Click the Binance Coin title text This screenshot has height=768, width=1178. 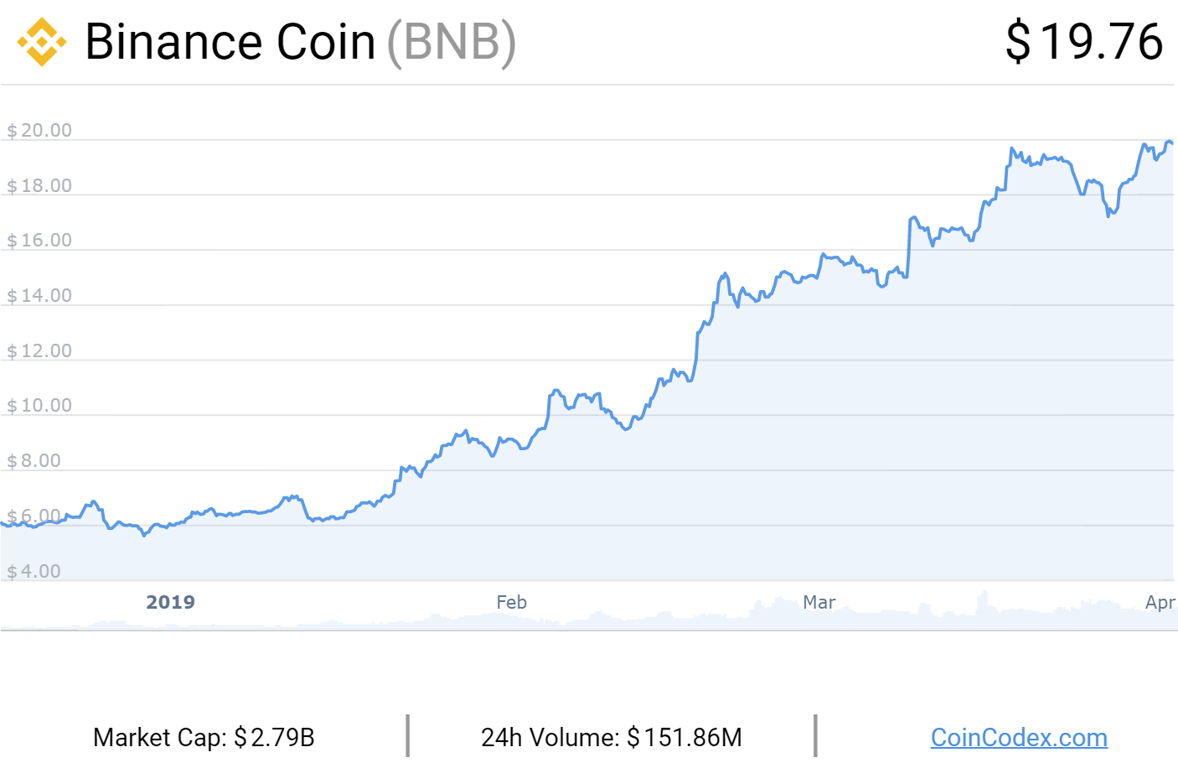point(230,42)
